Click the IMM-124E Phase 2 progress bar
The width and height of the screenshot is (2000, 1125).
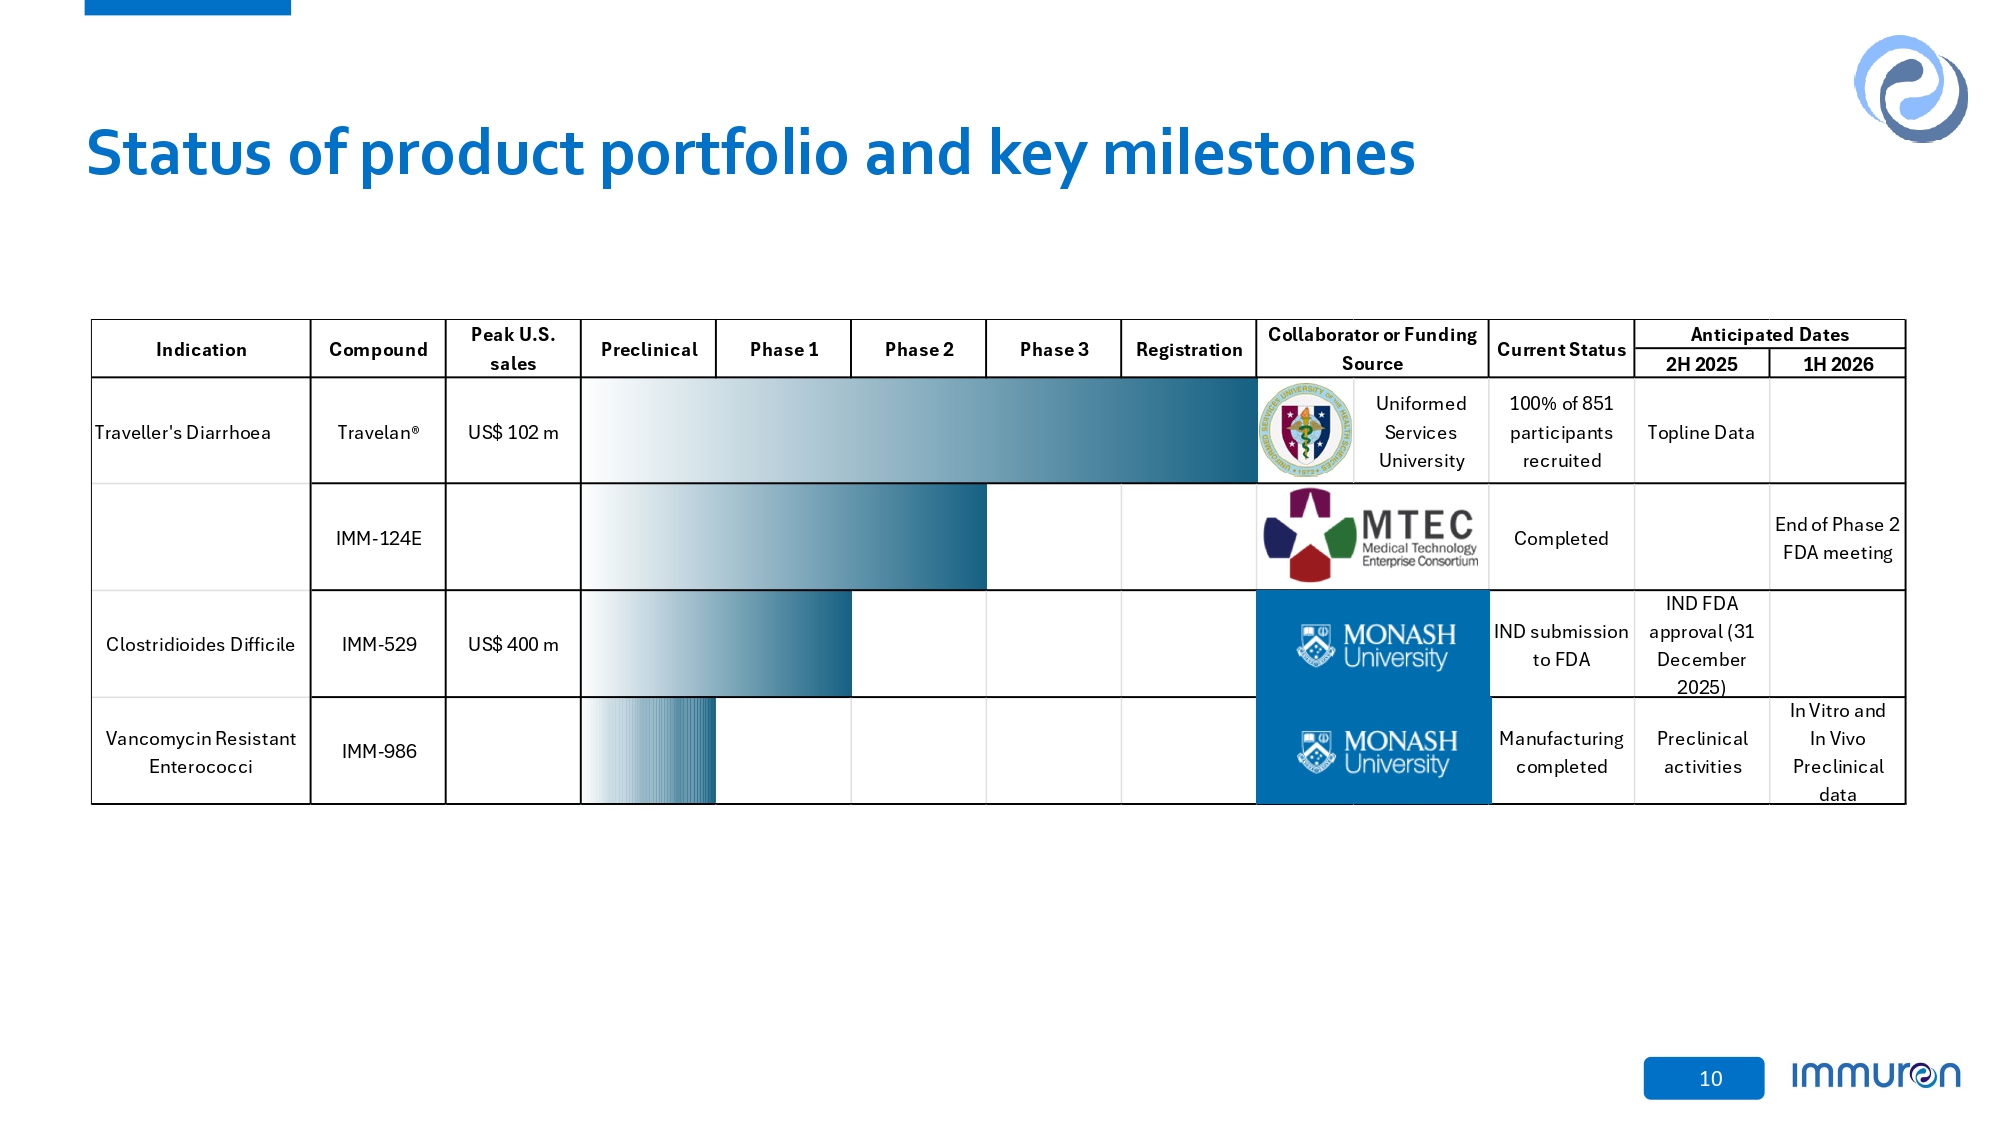coord(783,537)
